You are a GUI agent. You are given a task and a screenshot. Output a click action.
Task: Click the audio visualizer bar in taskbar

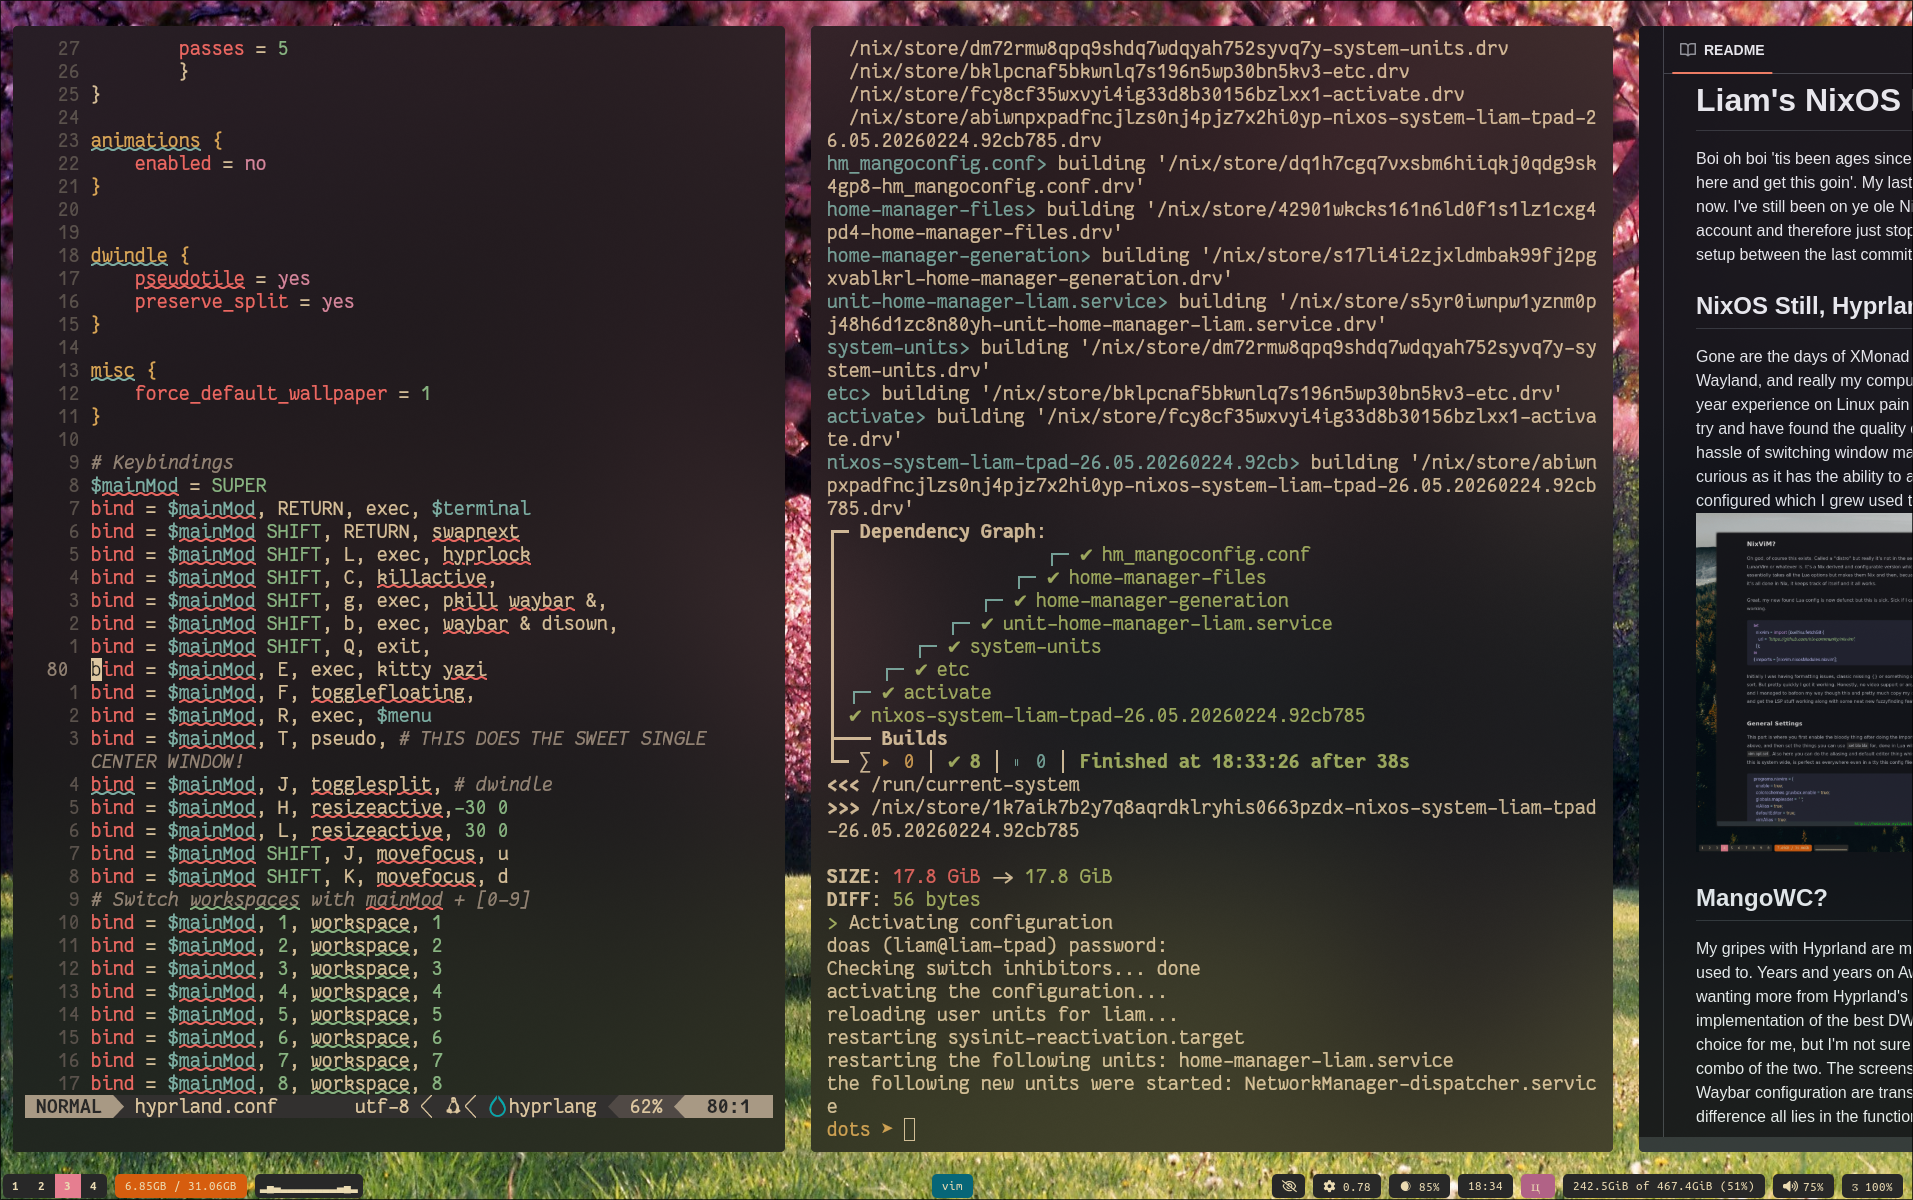click(308, 1186)
